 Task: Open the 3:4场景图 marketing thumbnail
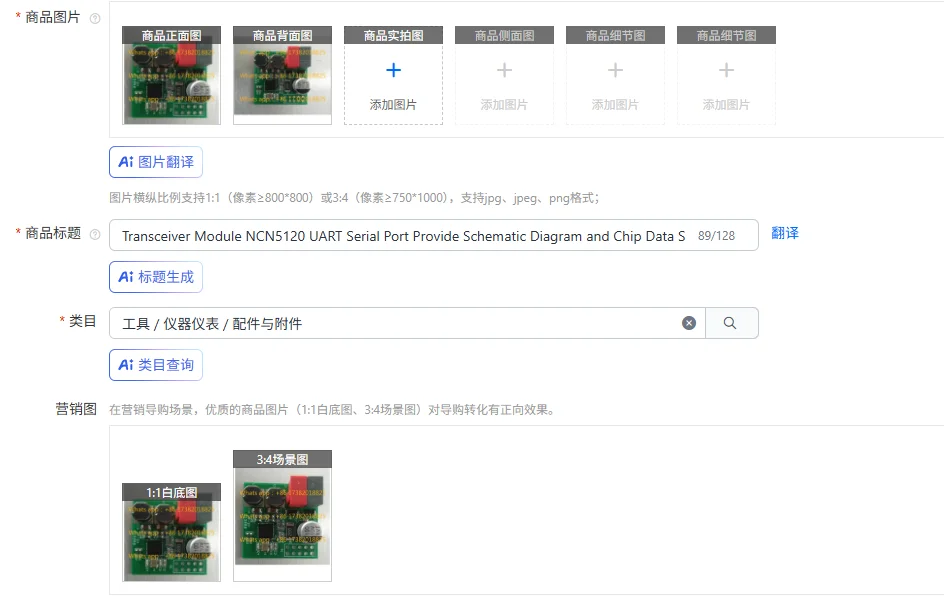[282, 516]
